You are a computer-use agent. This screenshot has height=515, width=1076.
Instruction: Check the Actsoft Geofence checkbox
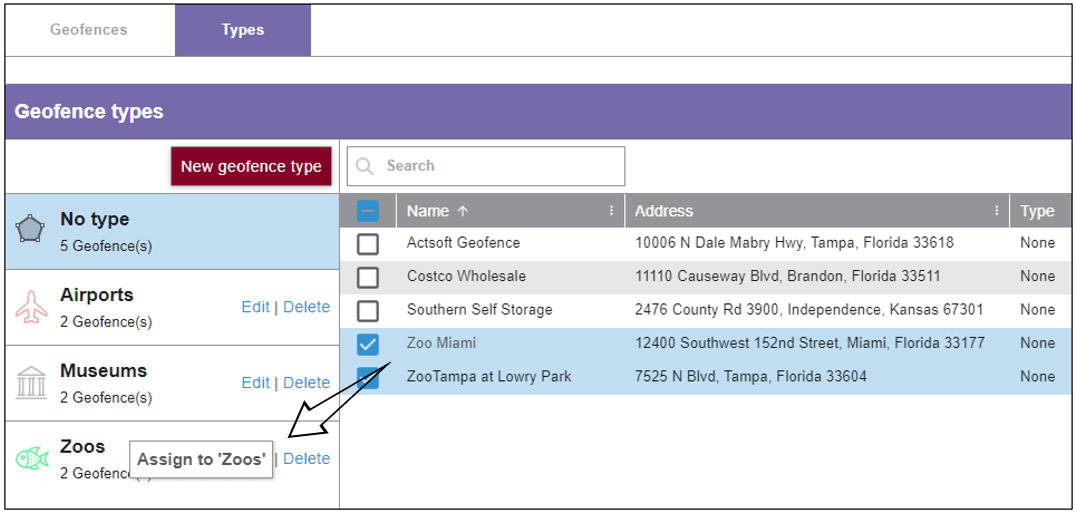click(x=368, y=243)
